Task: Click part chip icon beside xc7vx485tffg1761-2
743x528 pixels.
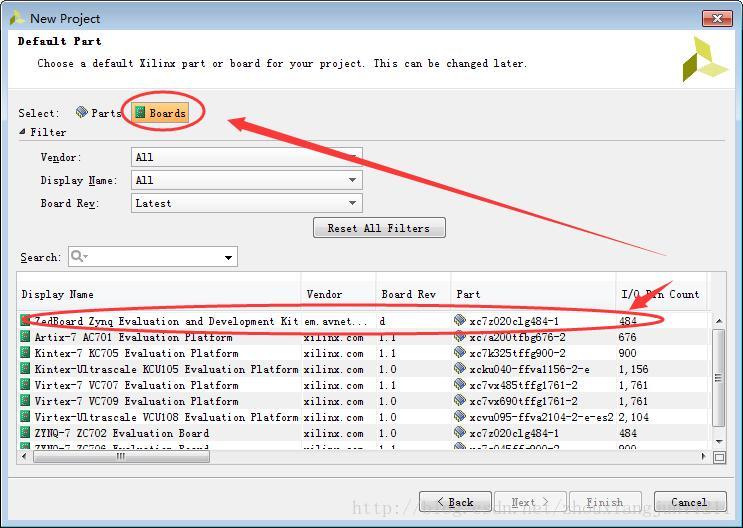Action: pyautogui.click(x=460, y=384)
